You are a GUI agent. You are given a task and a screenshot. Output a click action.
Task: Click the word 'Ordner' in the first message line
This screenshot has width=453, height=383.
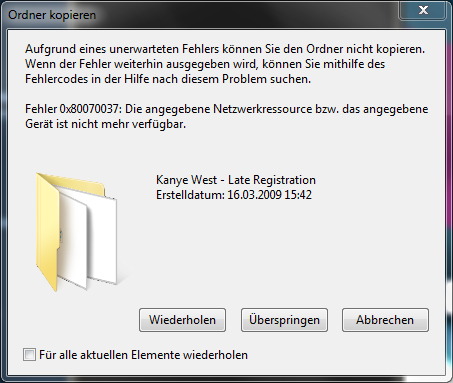324,49
